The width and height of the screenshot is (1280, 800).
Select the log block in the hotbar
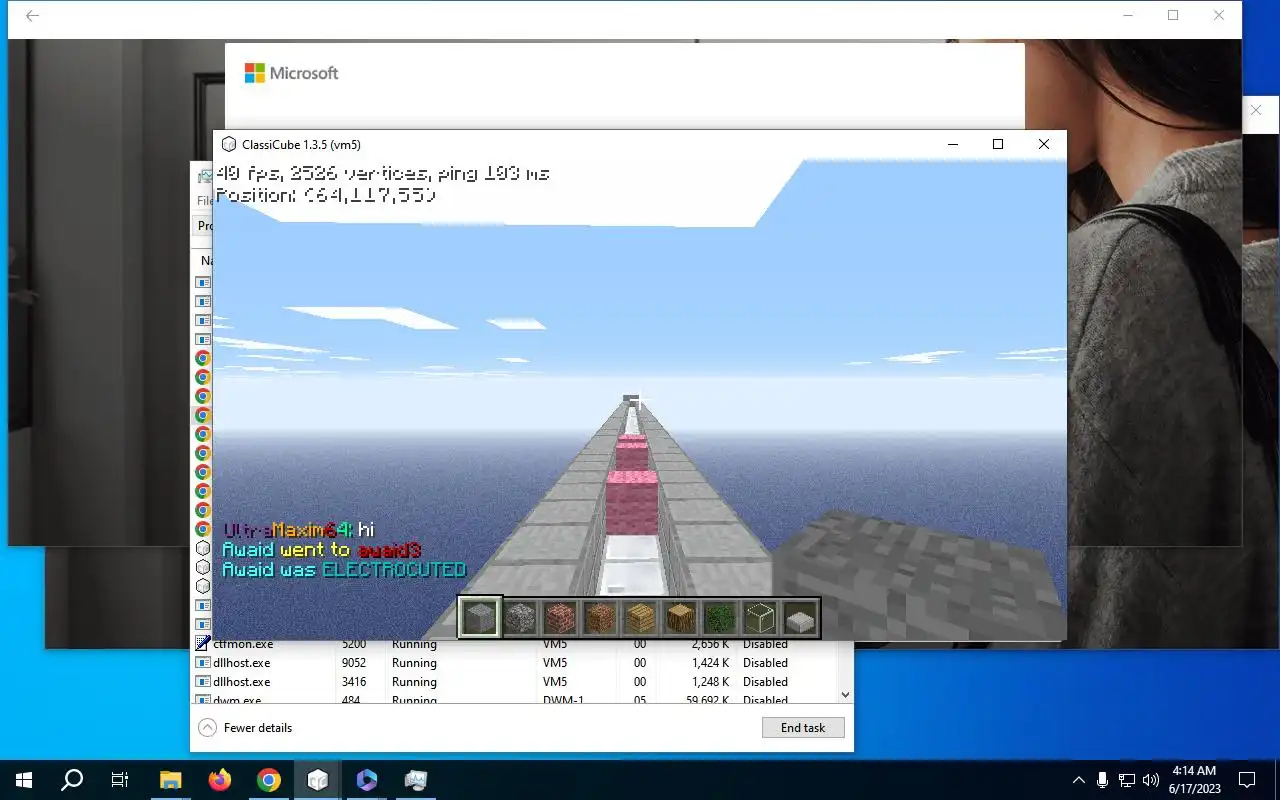(x=680, y=619)
